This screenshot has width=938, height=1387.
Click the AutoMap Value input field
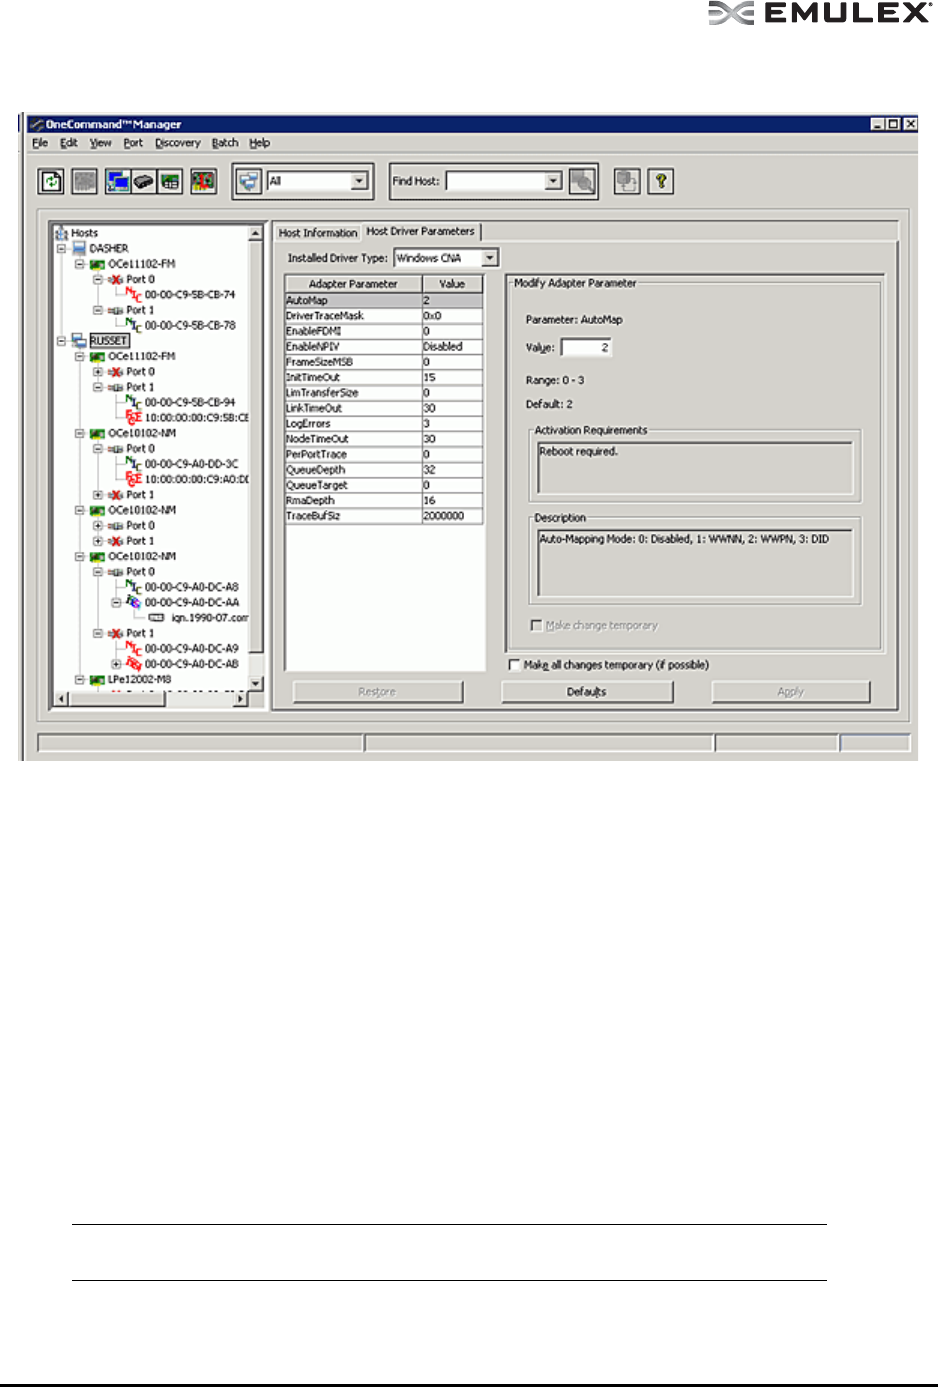[586, 347]
